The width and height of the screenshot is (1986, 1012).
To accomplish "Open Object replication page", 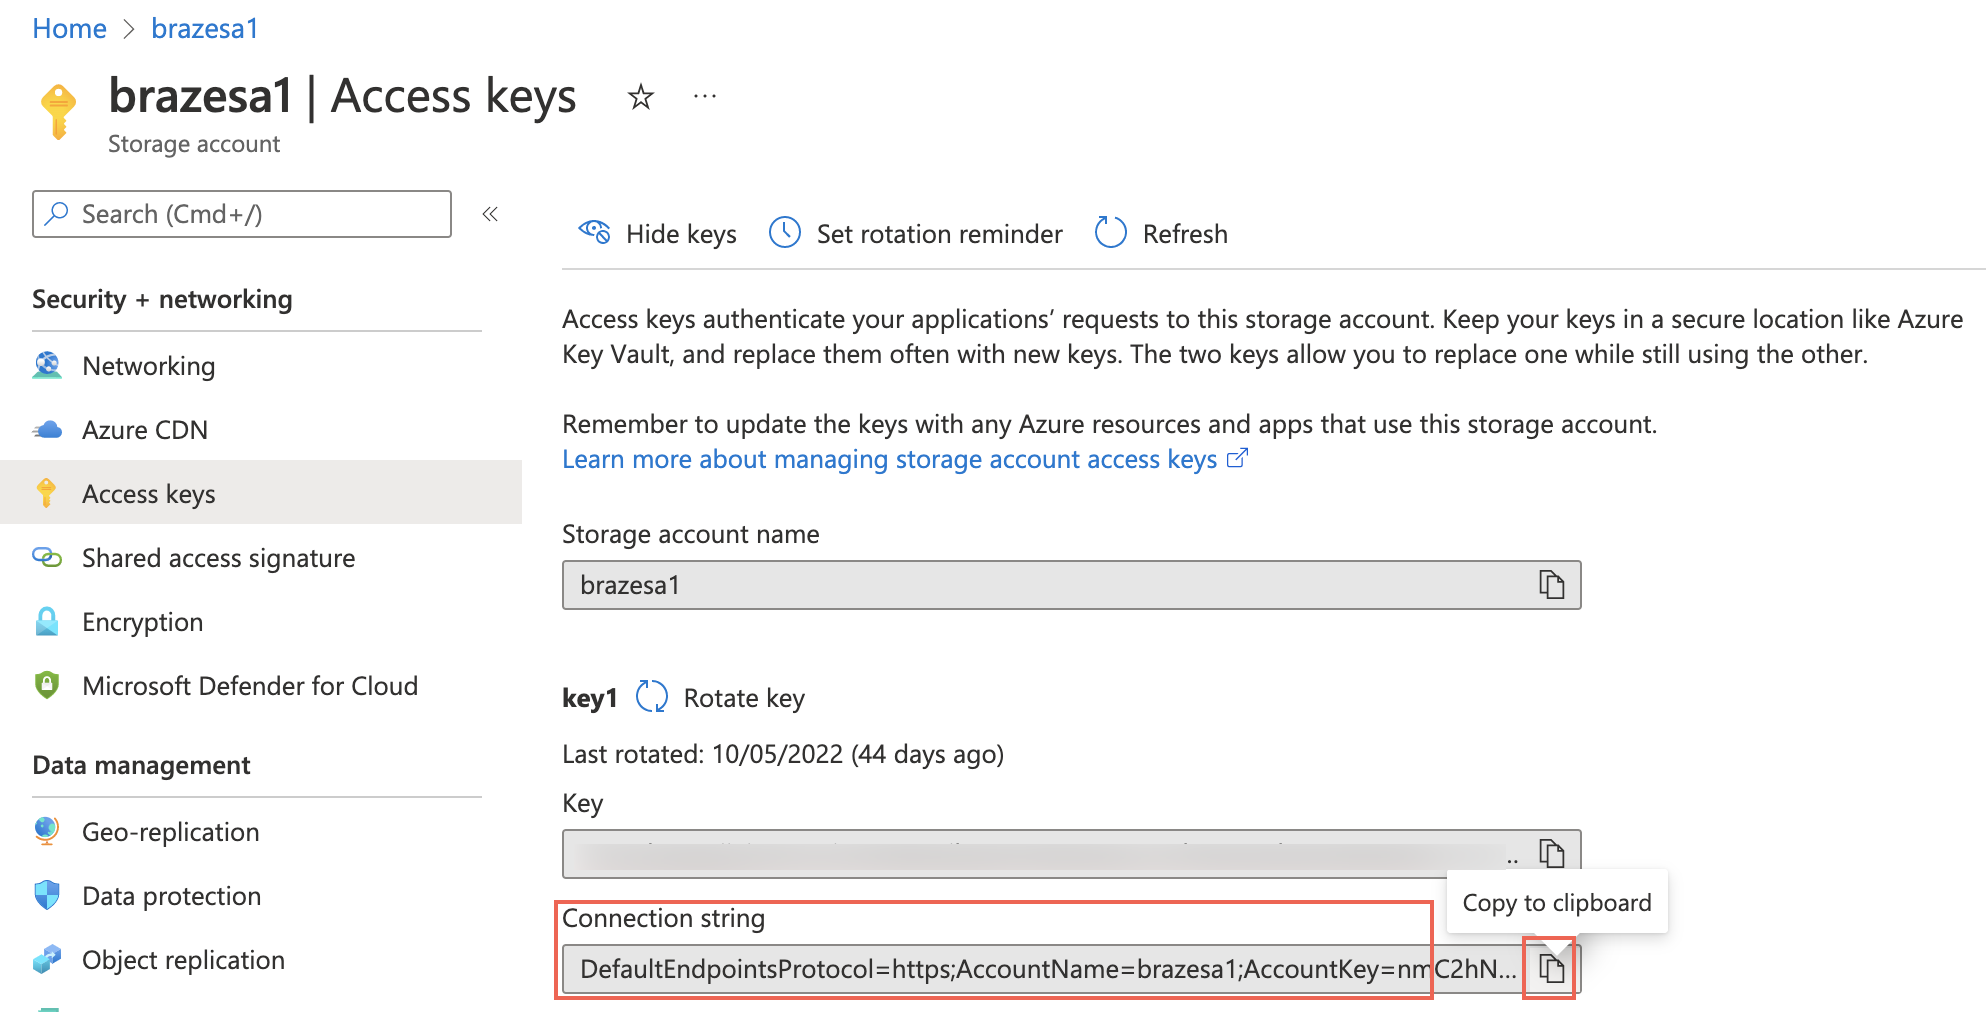I will click(x=261, y=960).
